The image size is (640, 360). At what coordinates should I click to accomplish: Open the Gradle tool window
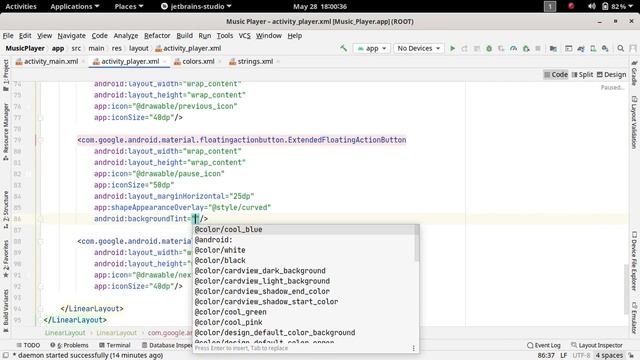634,73
